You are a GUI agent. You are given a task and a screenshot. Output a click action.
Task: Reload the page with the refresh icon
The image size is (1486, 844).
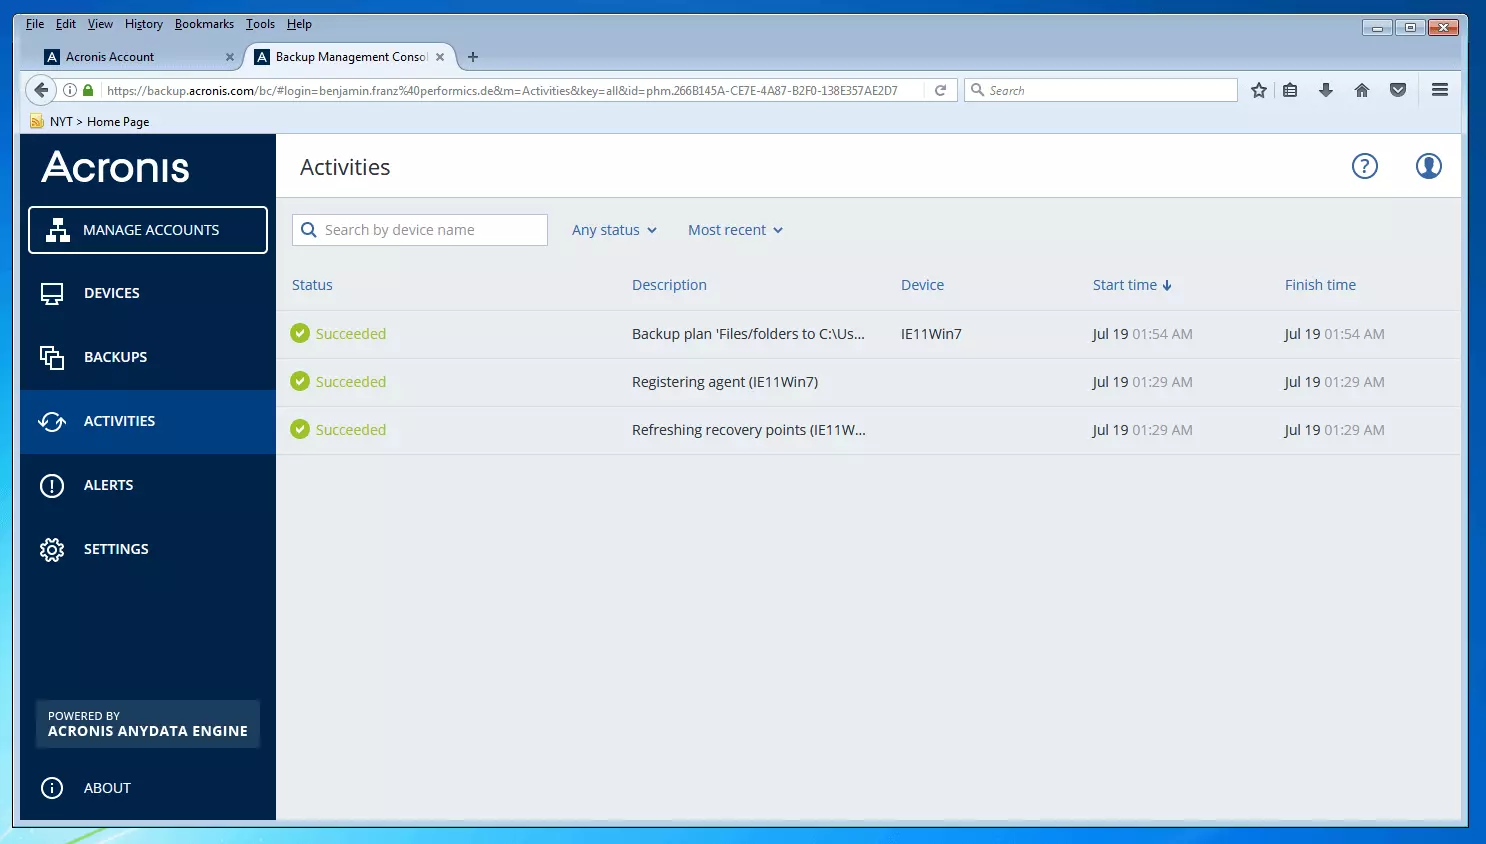point(941,90)
